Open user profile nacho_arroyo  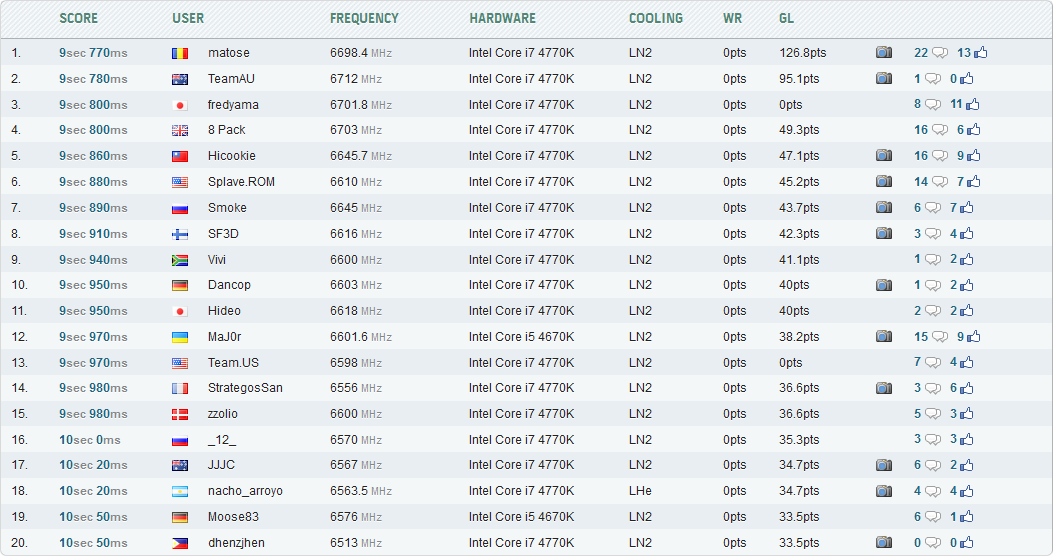[245, 491]
